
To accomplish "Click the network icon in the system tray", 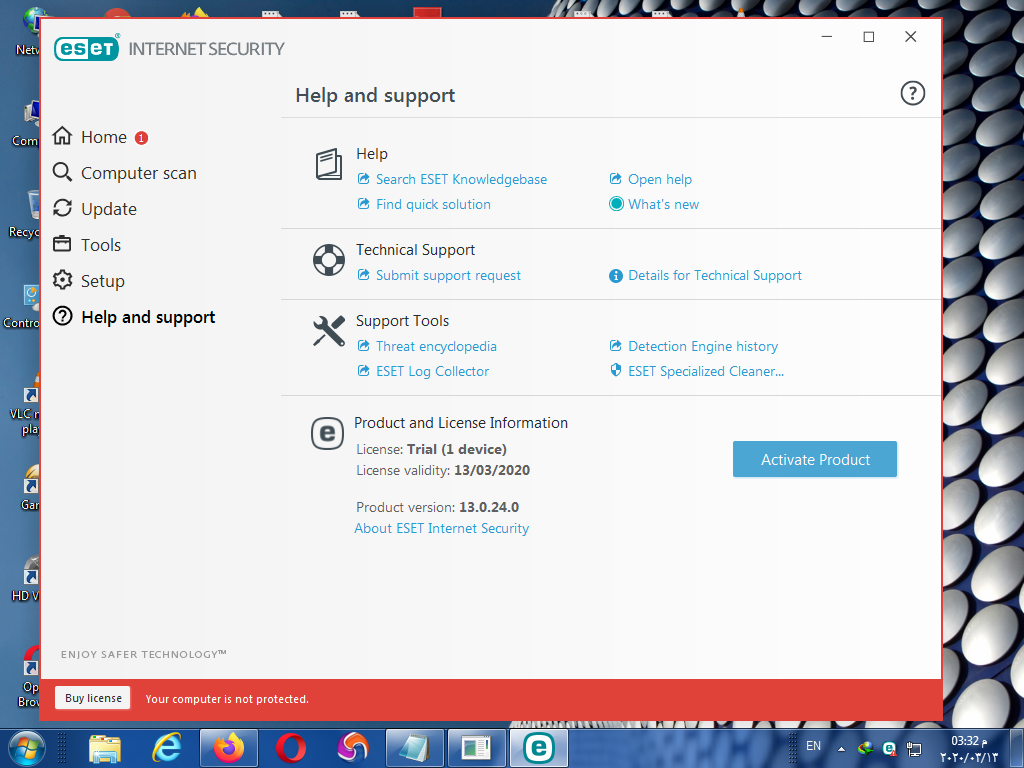I will point(914,749).
